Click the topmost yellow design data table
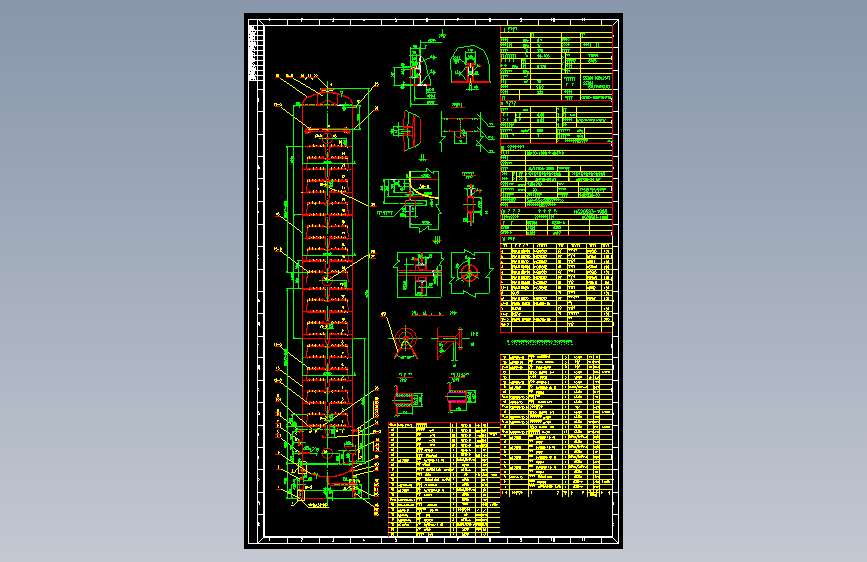Screen dimensions: 867x562 [556, 63]
